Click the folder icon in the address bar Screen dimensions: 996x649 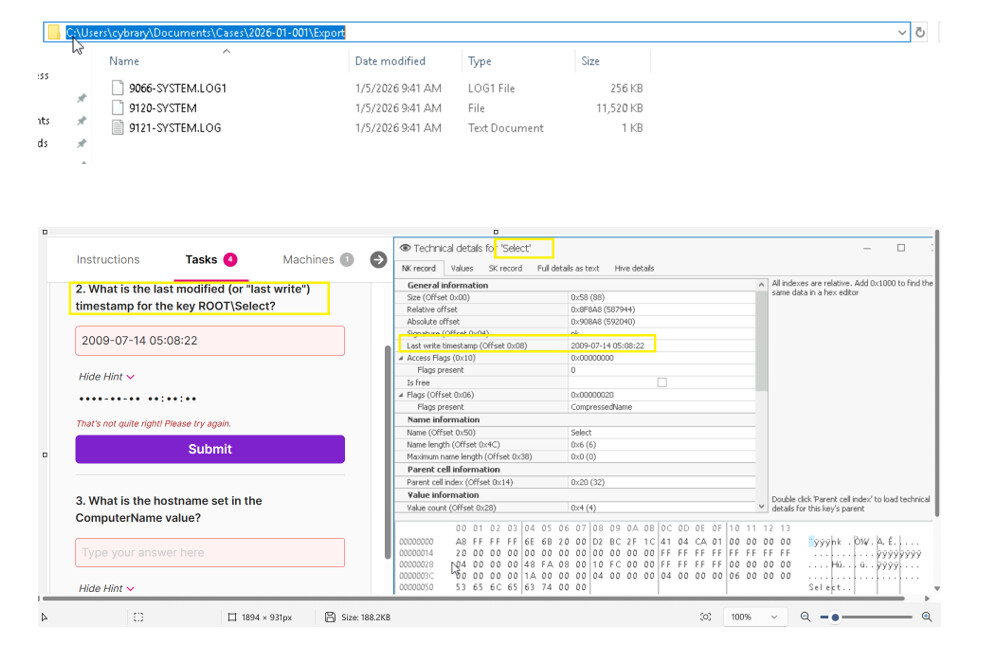(55, 32)
